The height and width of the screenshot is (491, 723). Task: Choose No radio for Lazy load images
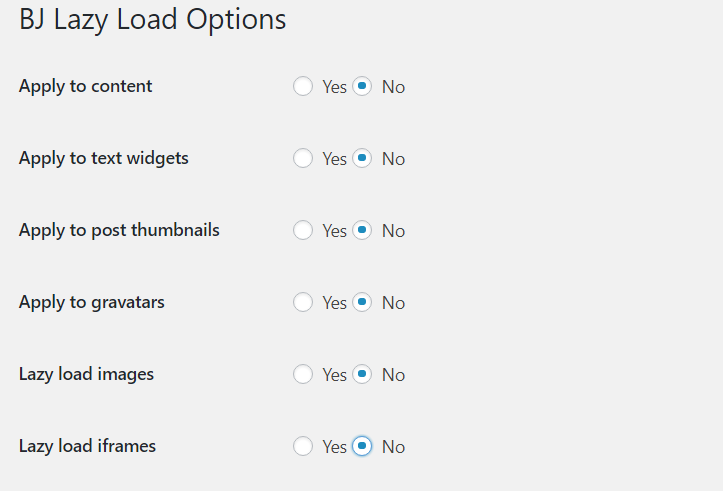(x=362, y=374)
